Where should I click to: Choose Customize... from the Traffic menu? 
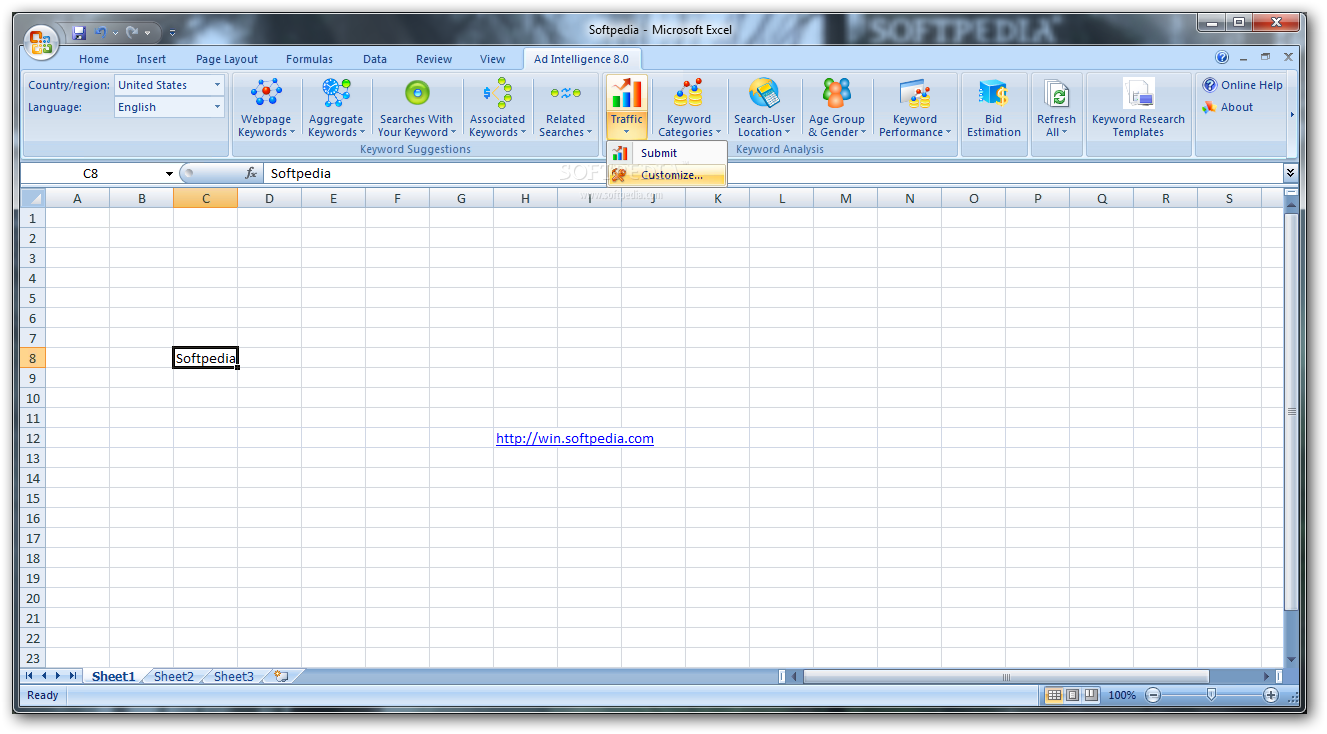point(667,175)
